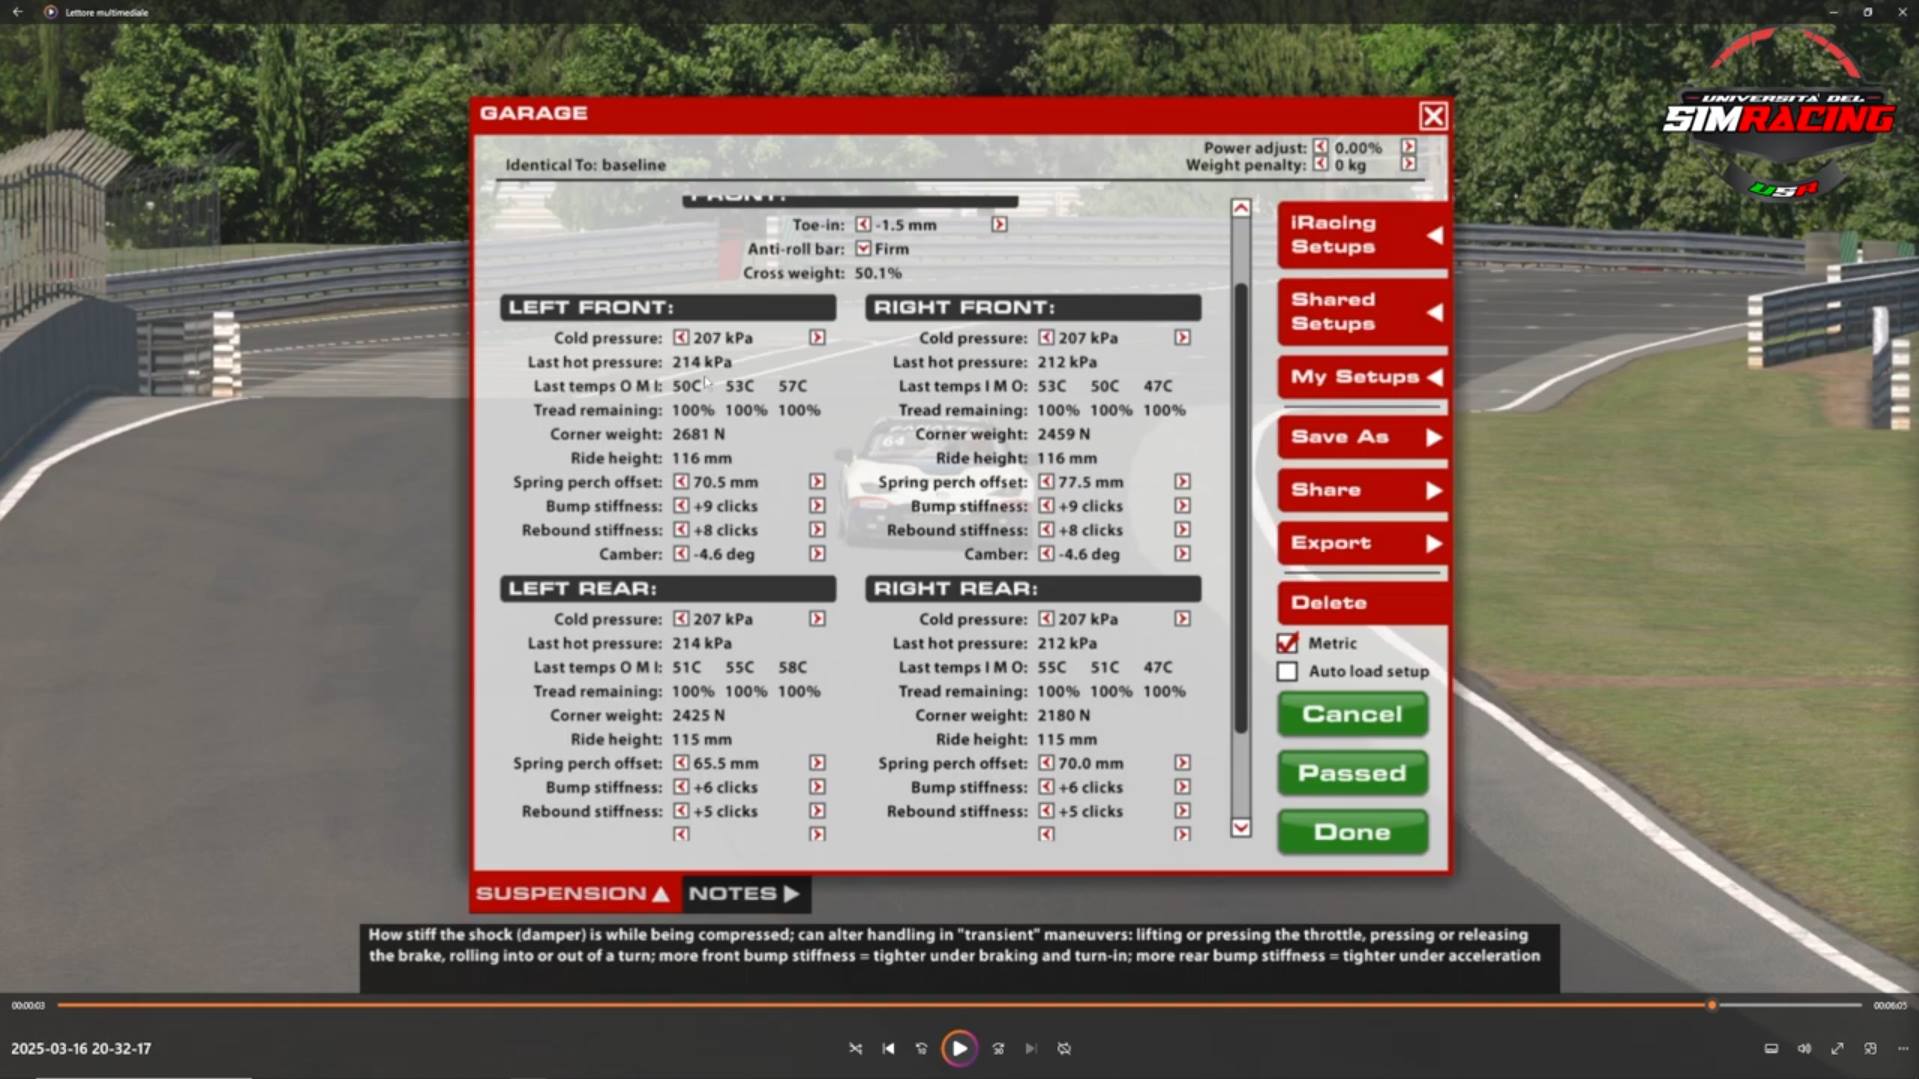Enable the Auto load setup checkbox

(1288, 671)
